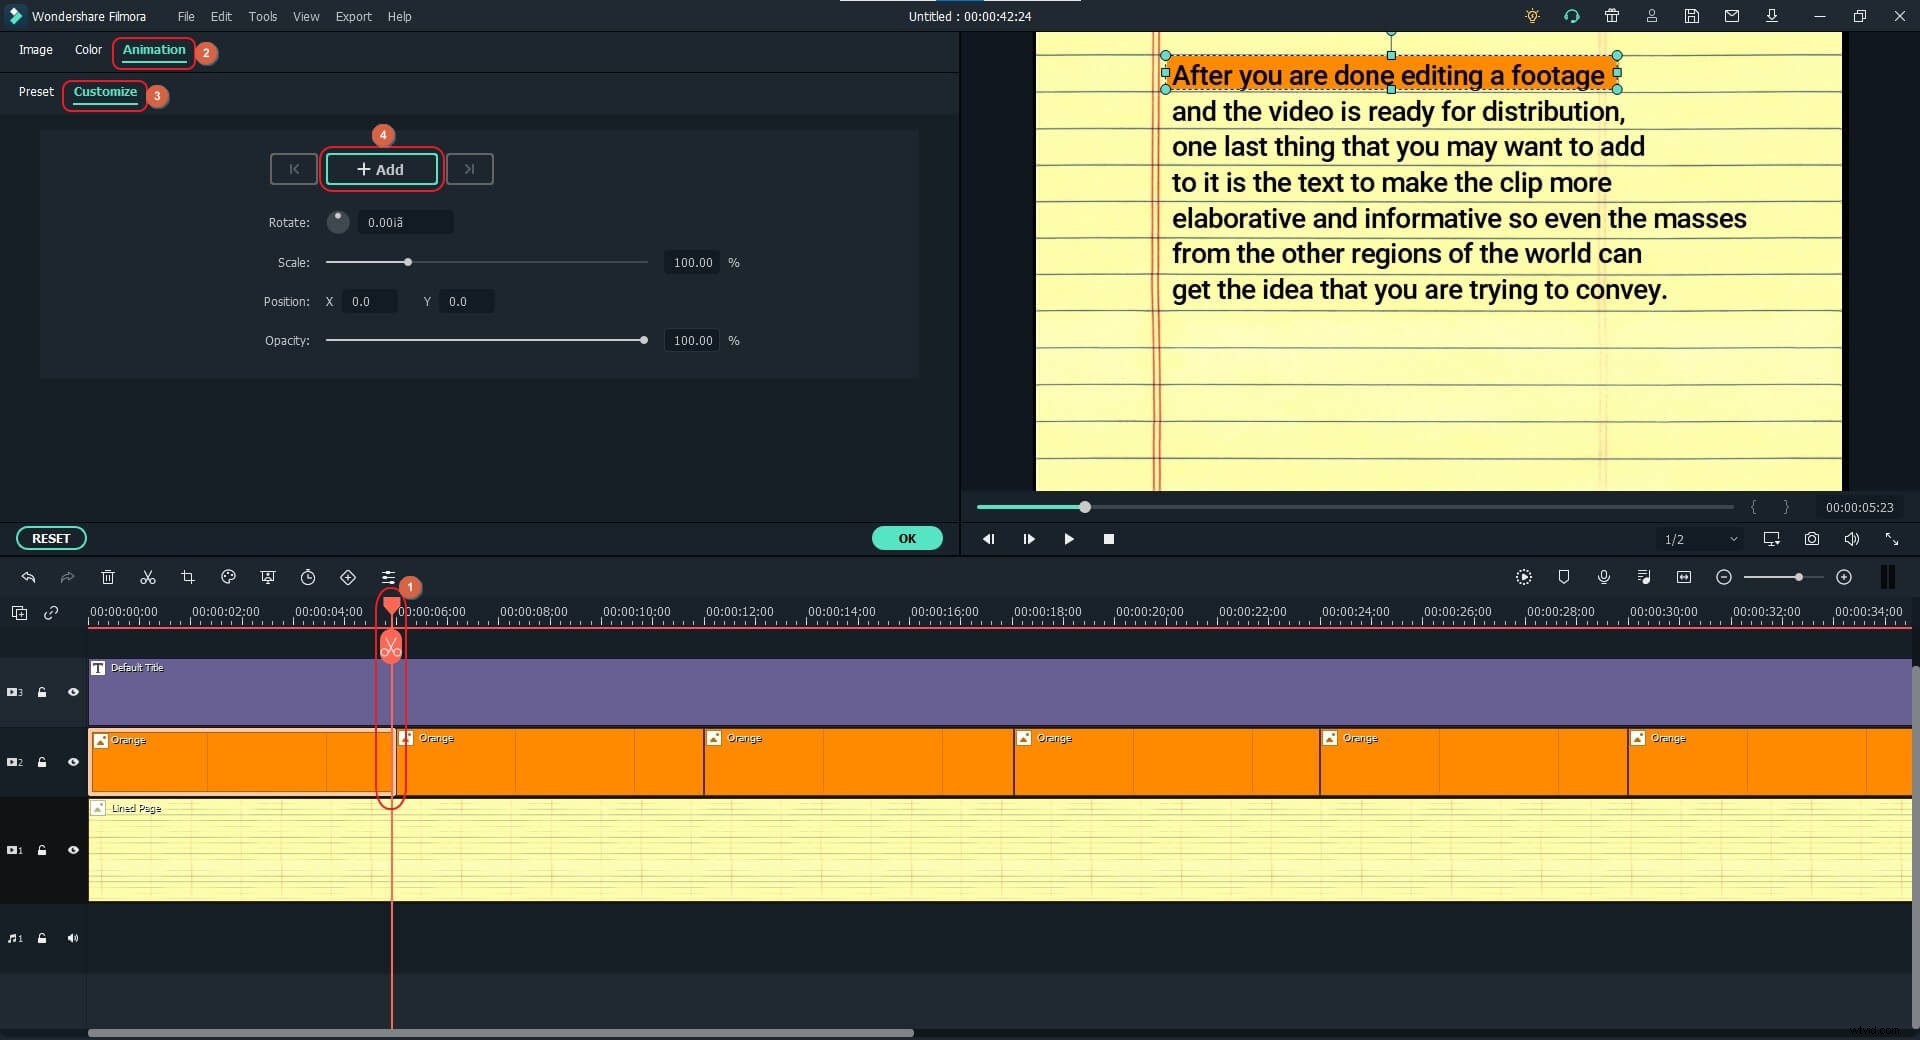This screenshot has height=1040, width=1920.
Task: Click the Opacity slider handle
Action: (x=644, y=341)
